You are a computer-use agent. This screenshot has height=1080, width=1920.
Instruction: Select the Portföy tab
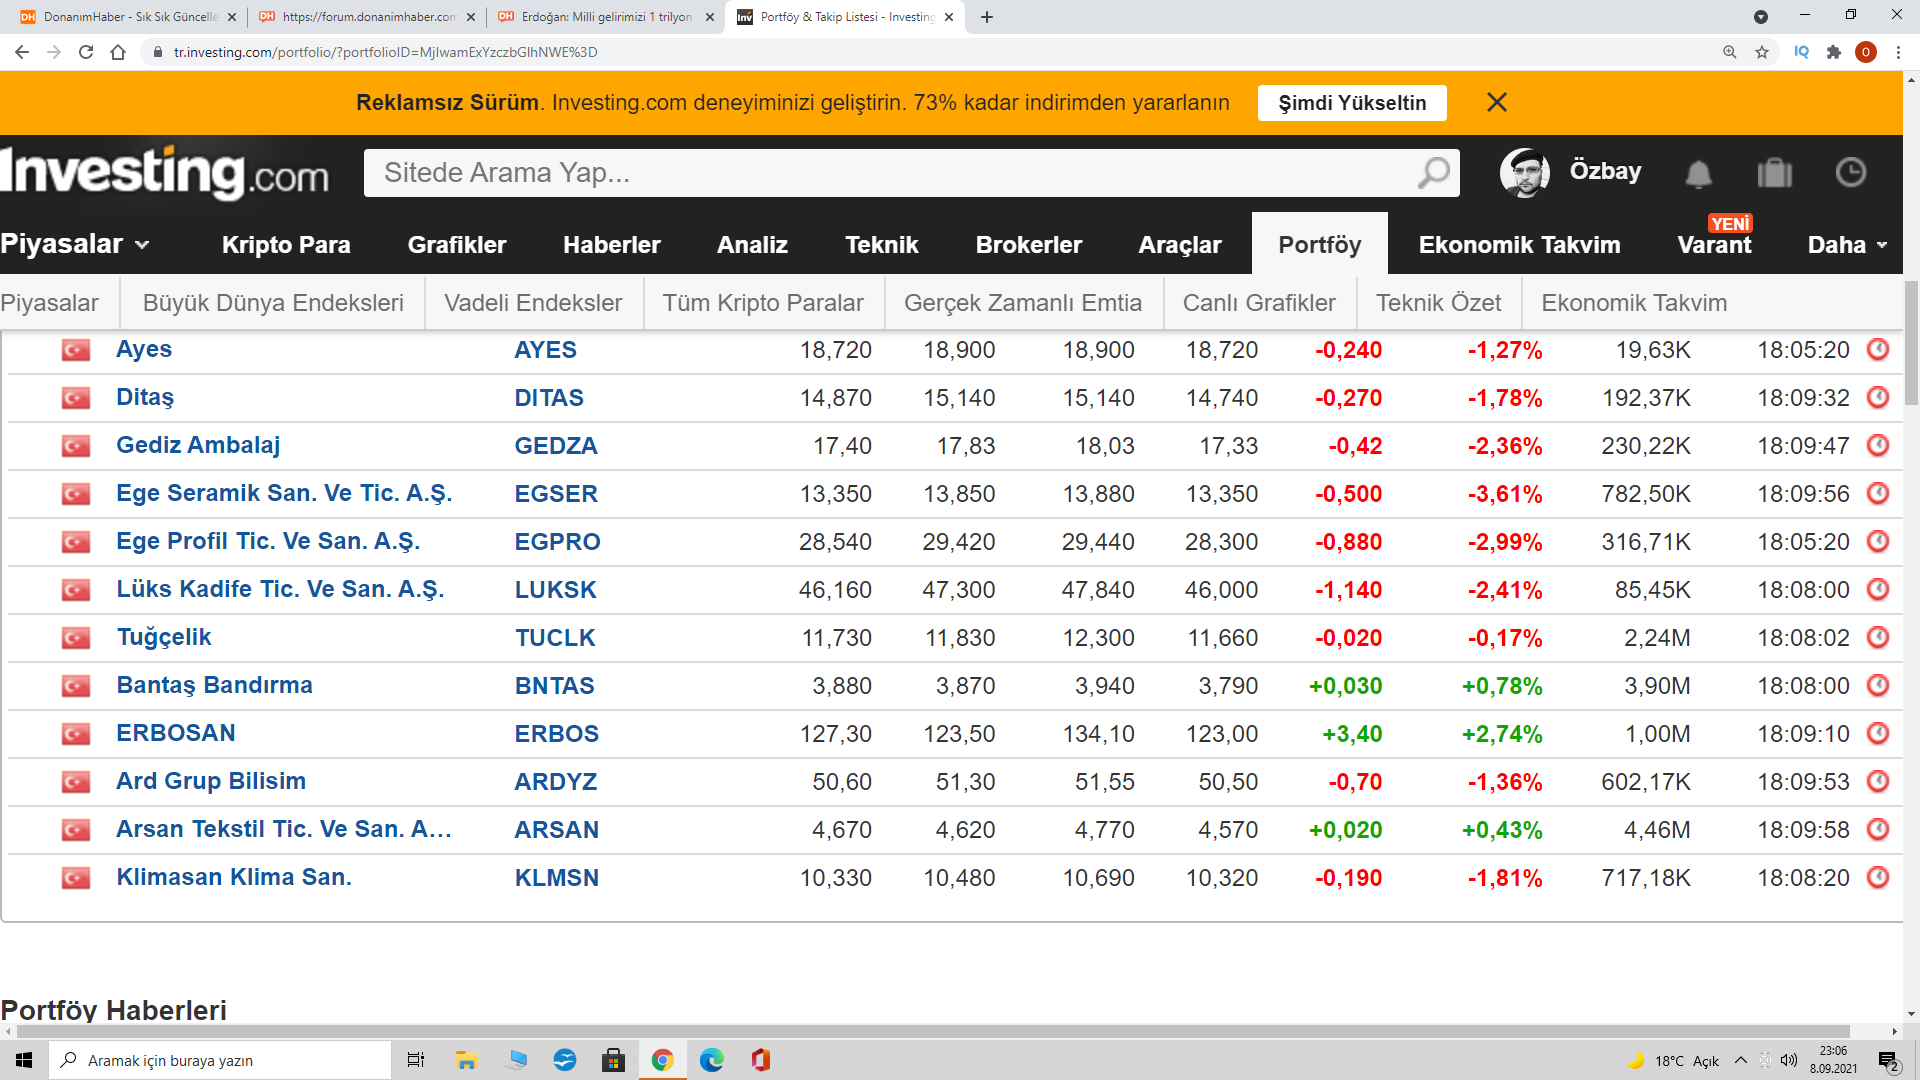1320,244
